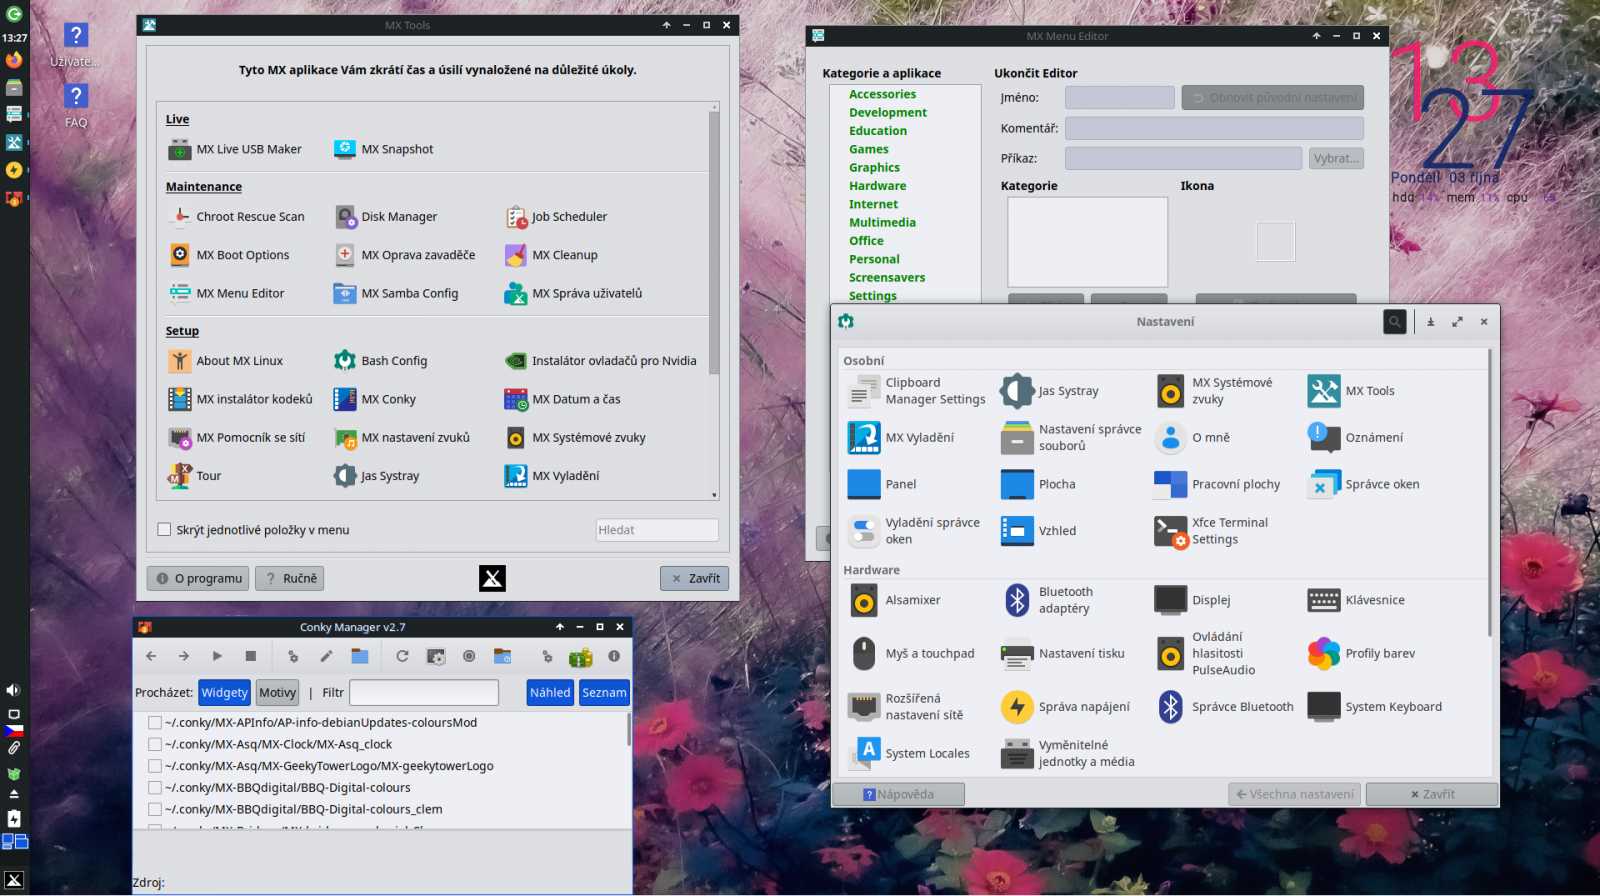Viewport: 1600px width, 896px height.
Task: Switch to Widgety browse mode
Action: point(224,693)
